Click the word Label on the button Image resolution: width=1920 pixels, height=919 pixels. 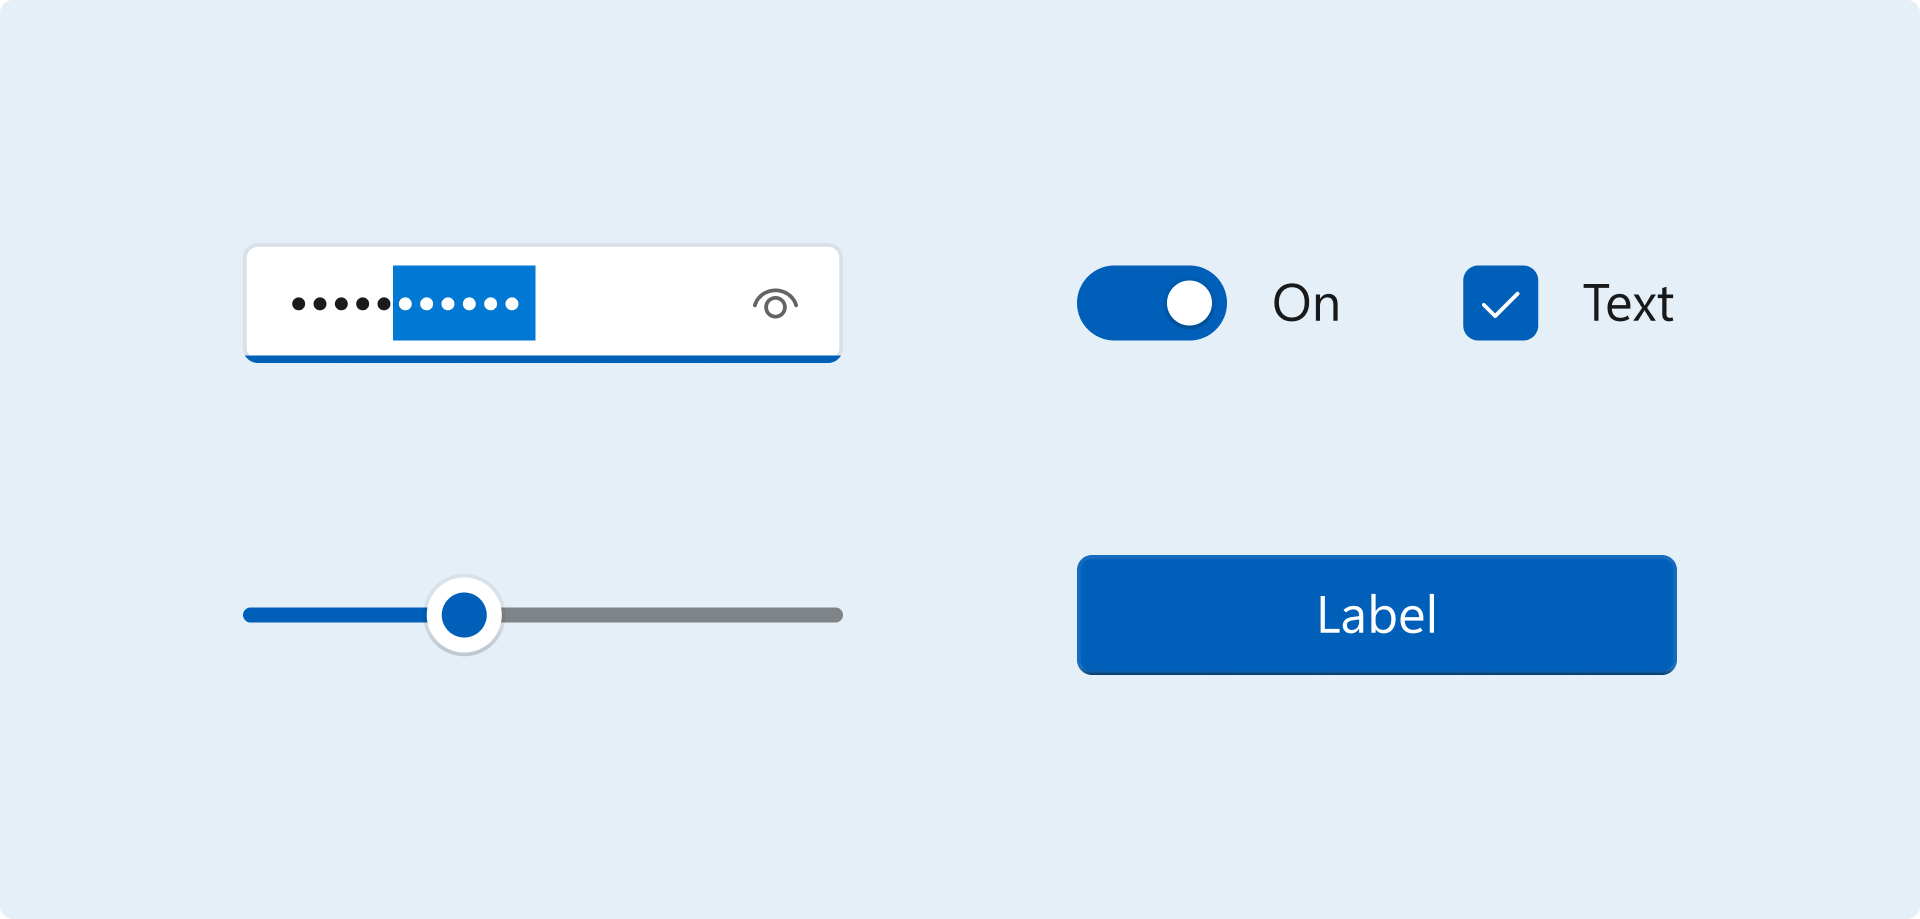click(1377, 615)
